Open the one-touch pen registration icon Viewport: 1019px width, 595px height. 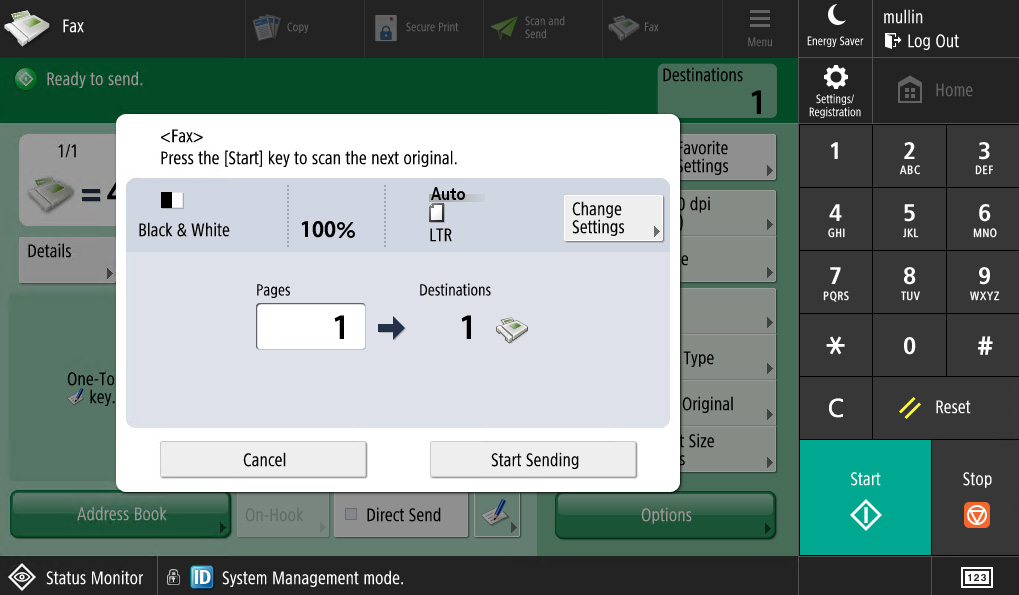click(x=497, y=514)
